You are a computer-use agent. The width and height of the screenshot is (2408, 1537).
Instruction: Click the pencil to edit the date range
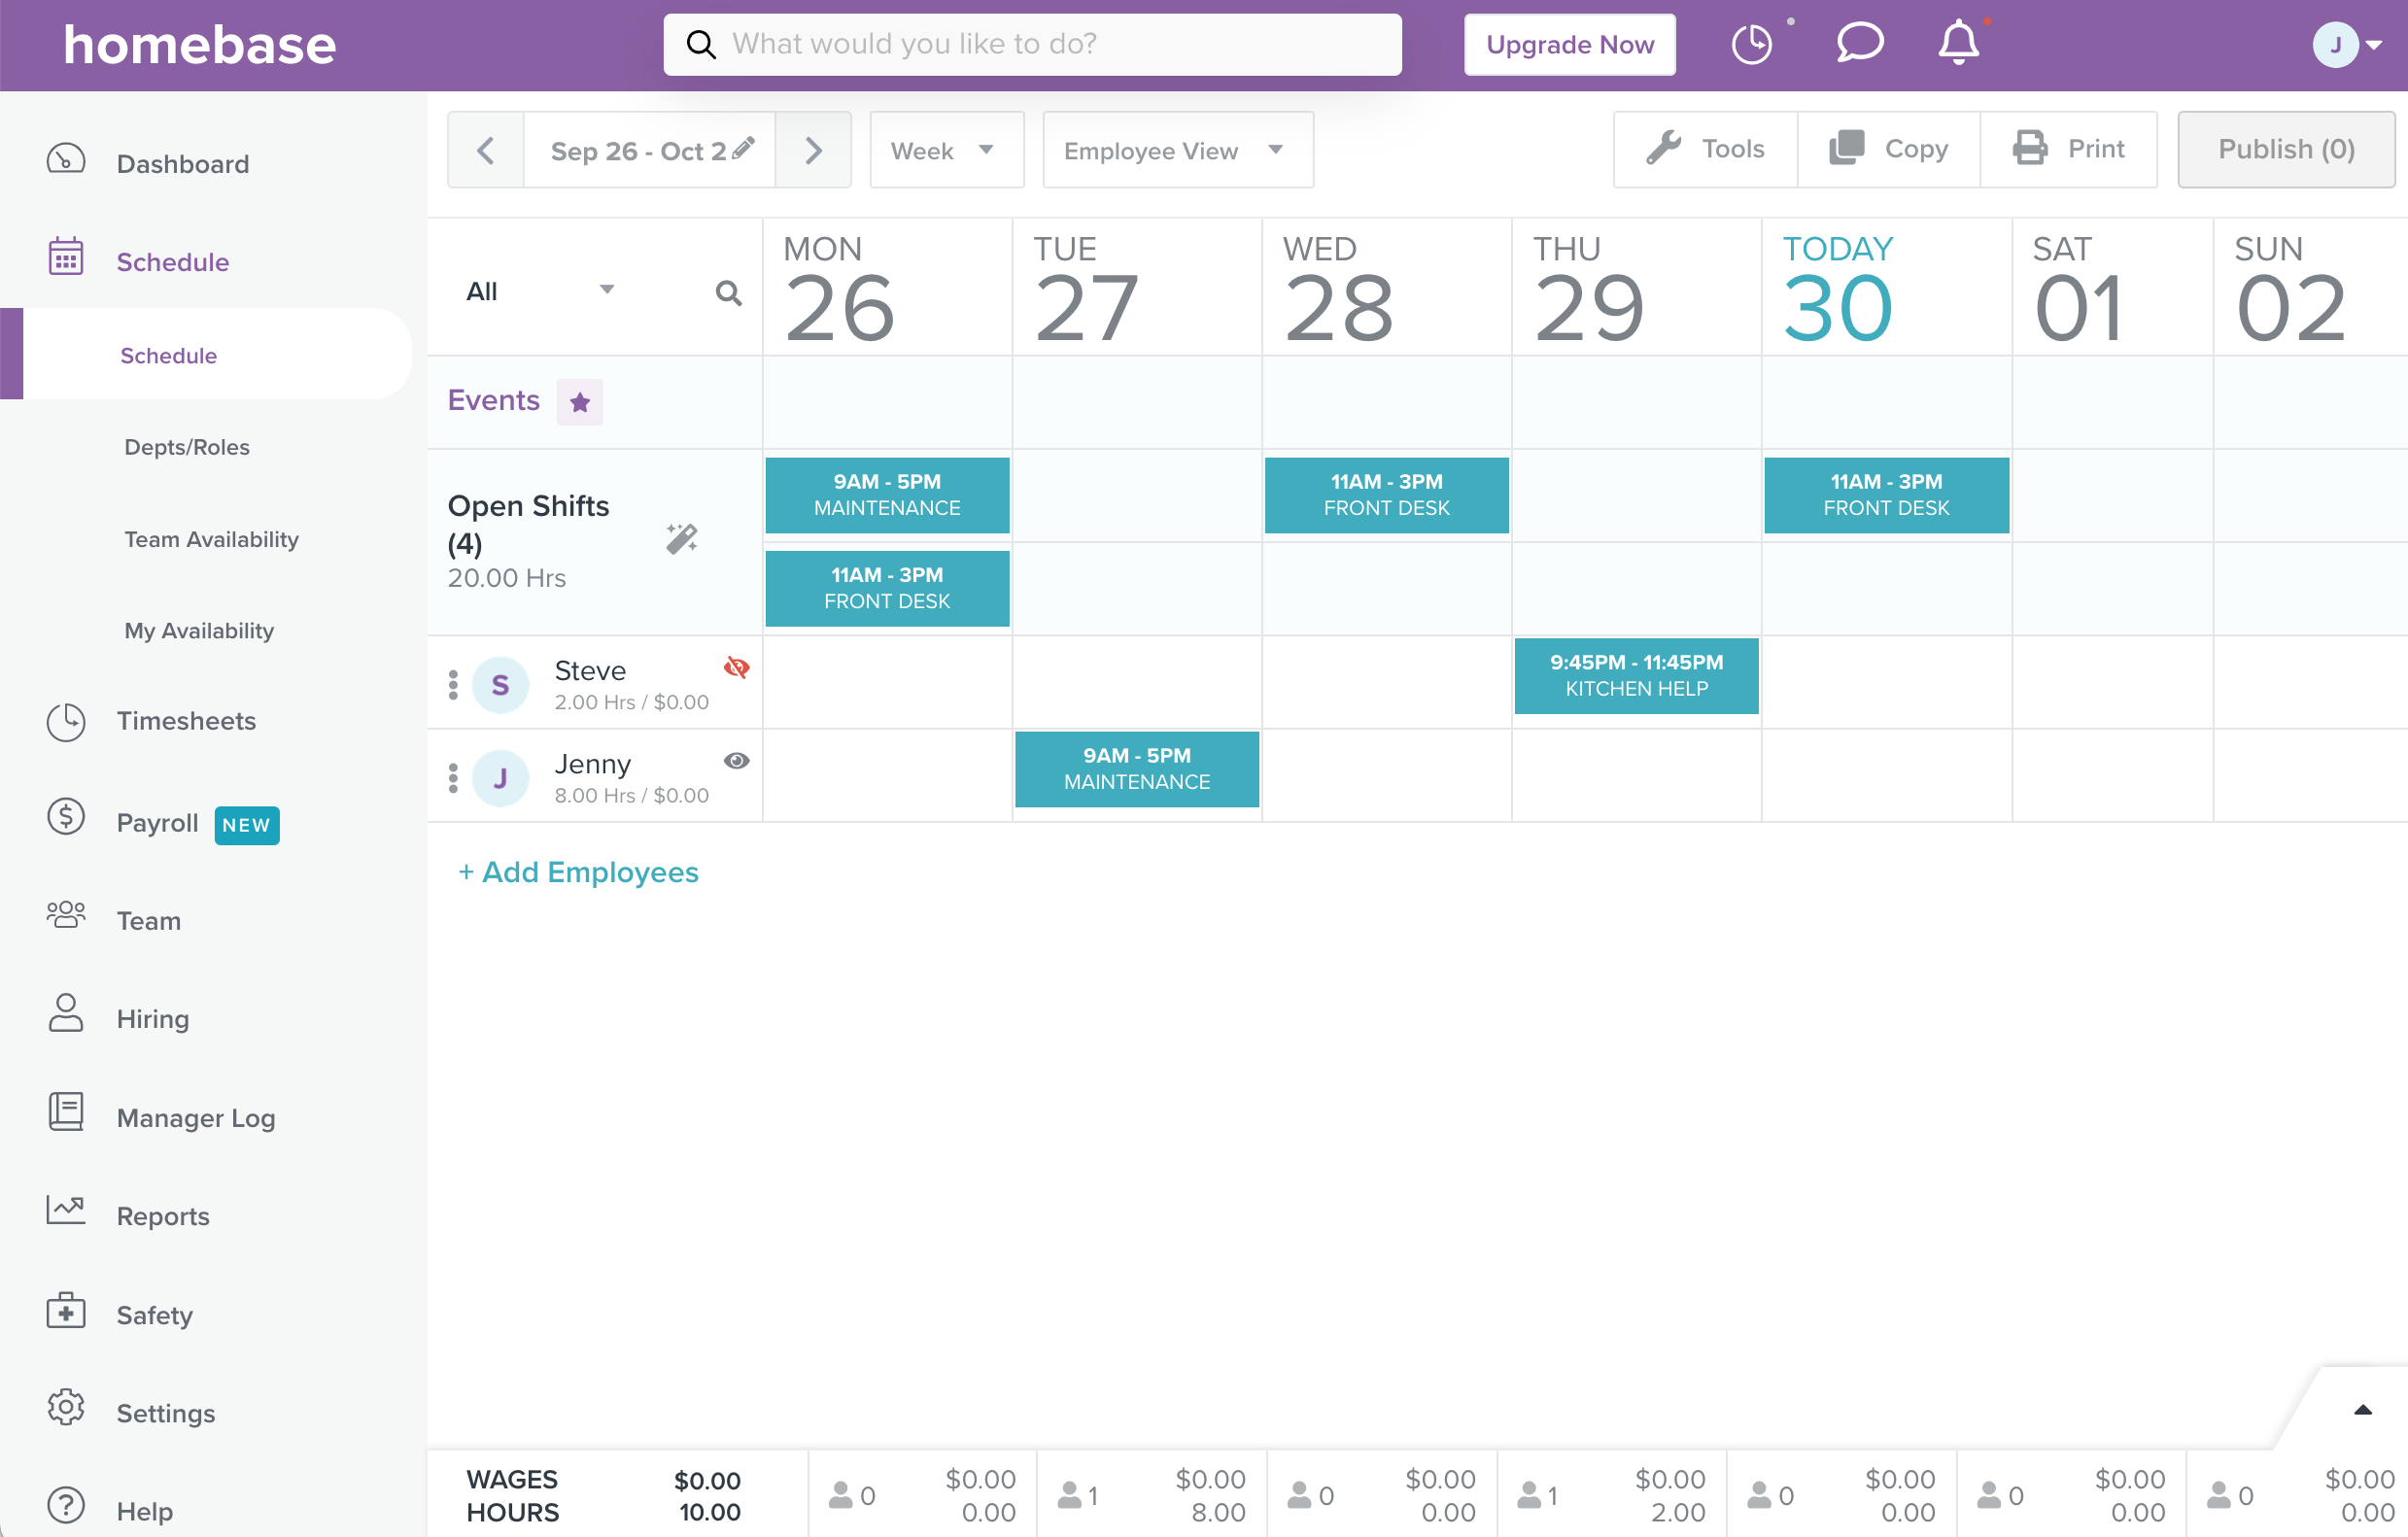744,148
